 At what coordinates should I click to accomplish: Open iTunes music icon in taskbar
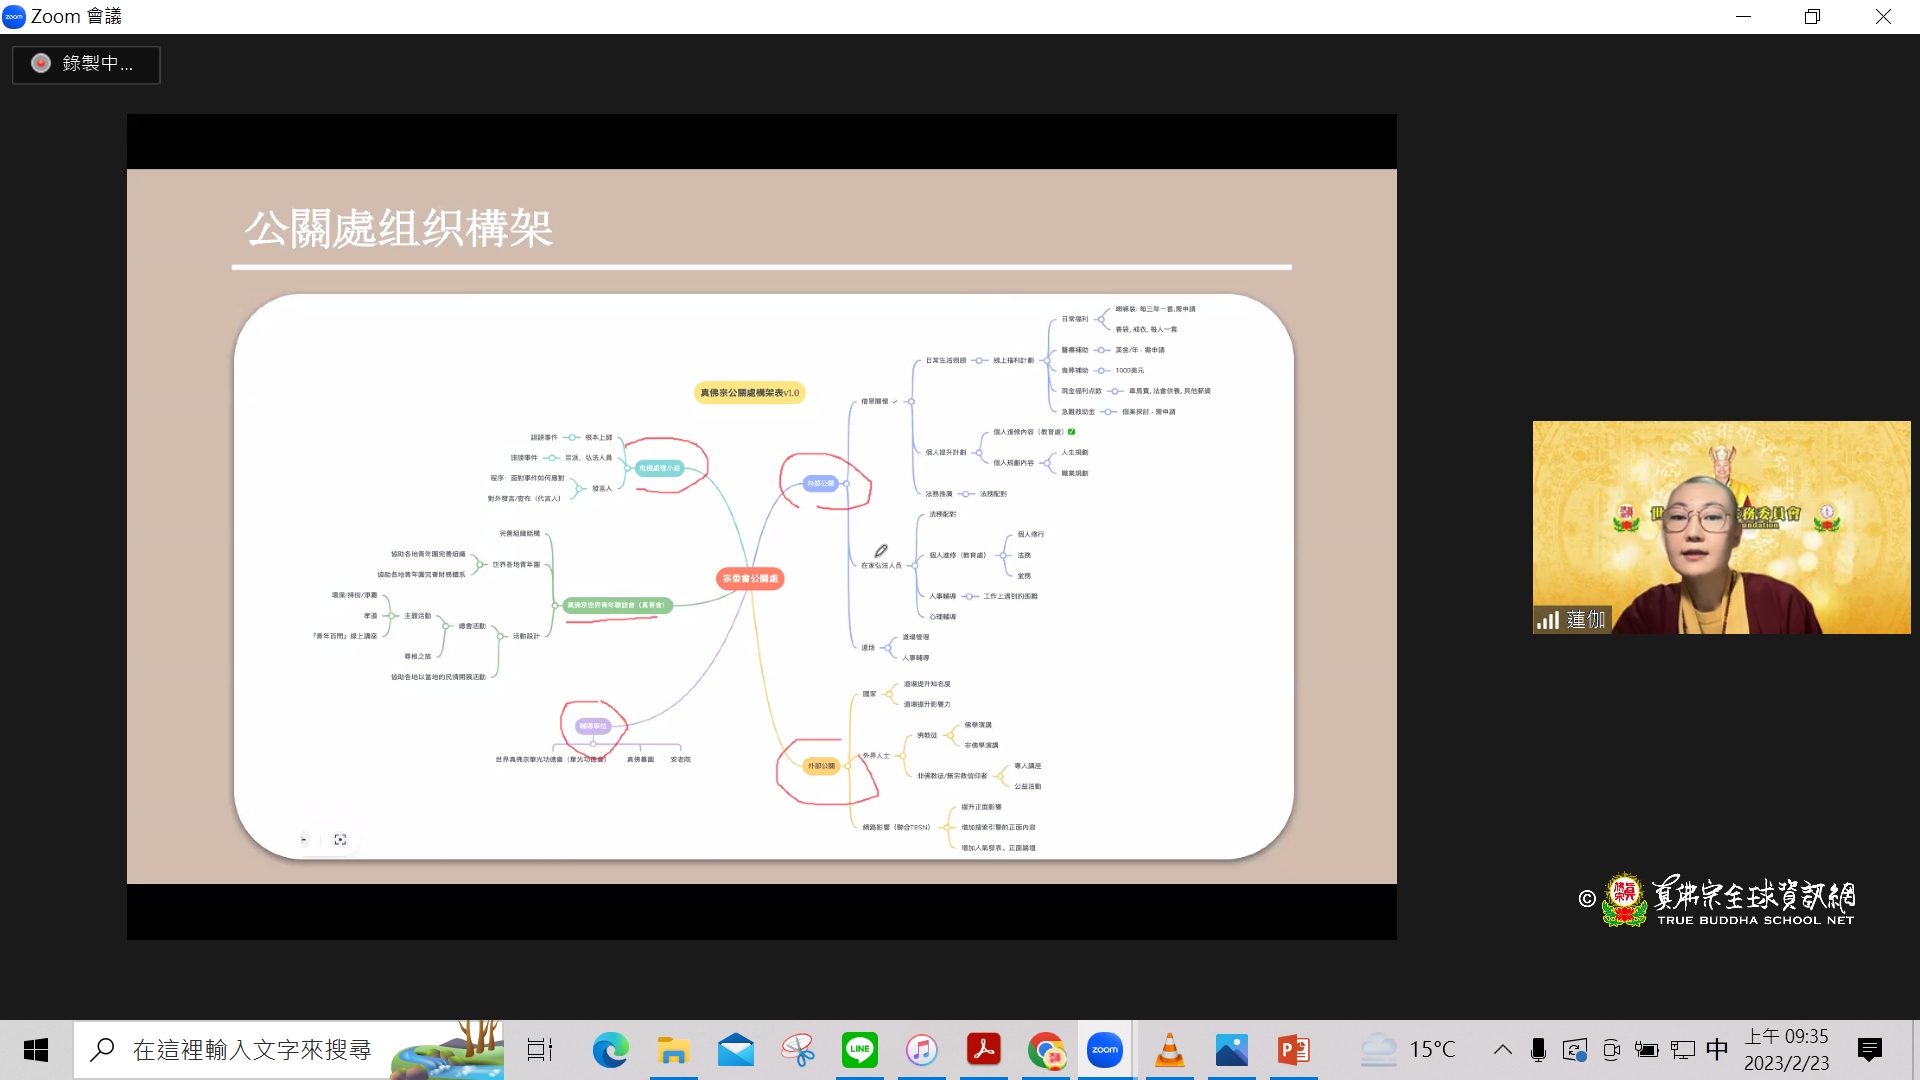922,1050
